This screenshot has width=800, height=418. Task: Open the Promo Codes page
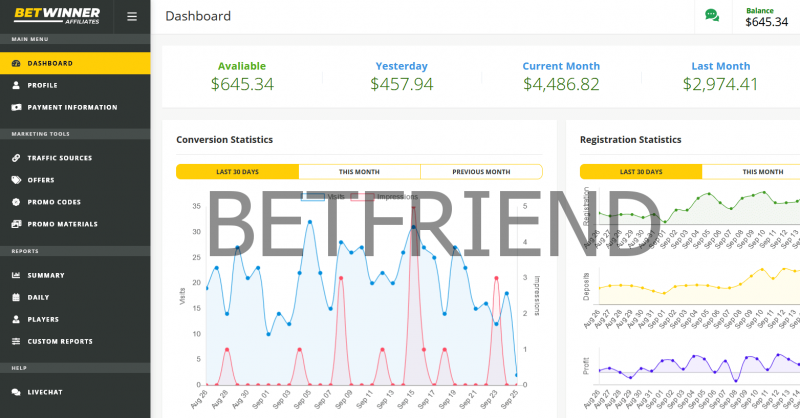[75, 202]
